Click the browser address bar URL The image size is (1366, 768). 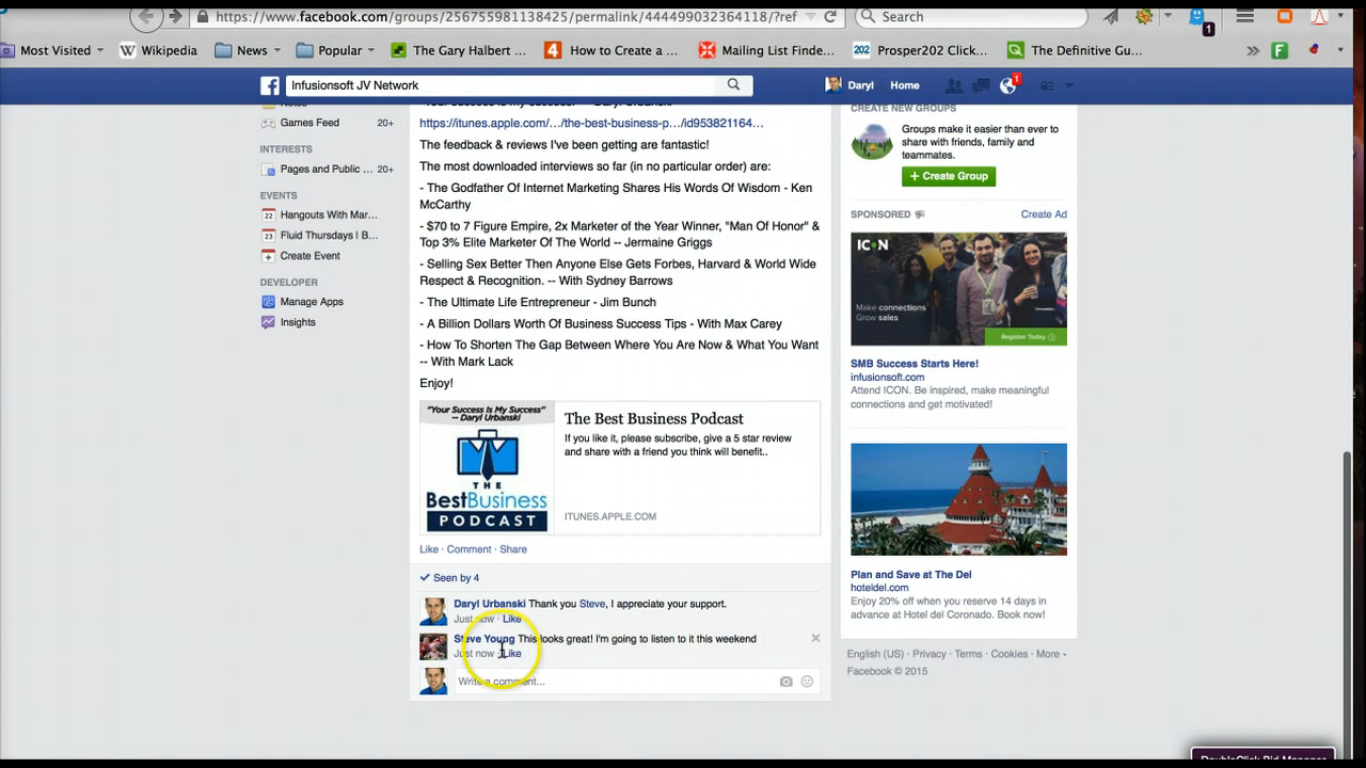point(505,17)
